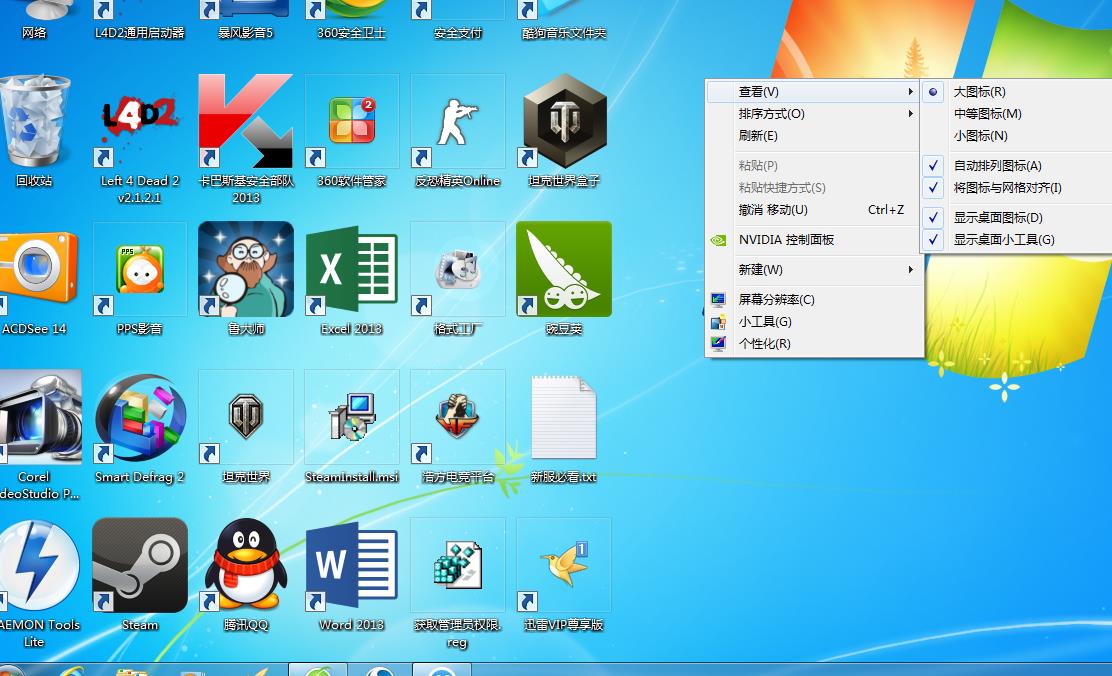Screen dimensions: 1112x676
Task: Launch 腾讯QQ penguin icon
Action: pos(245,565)
